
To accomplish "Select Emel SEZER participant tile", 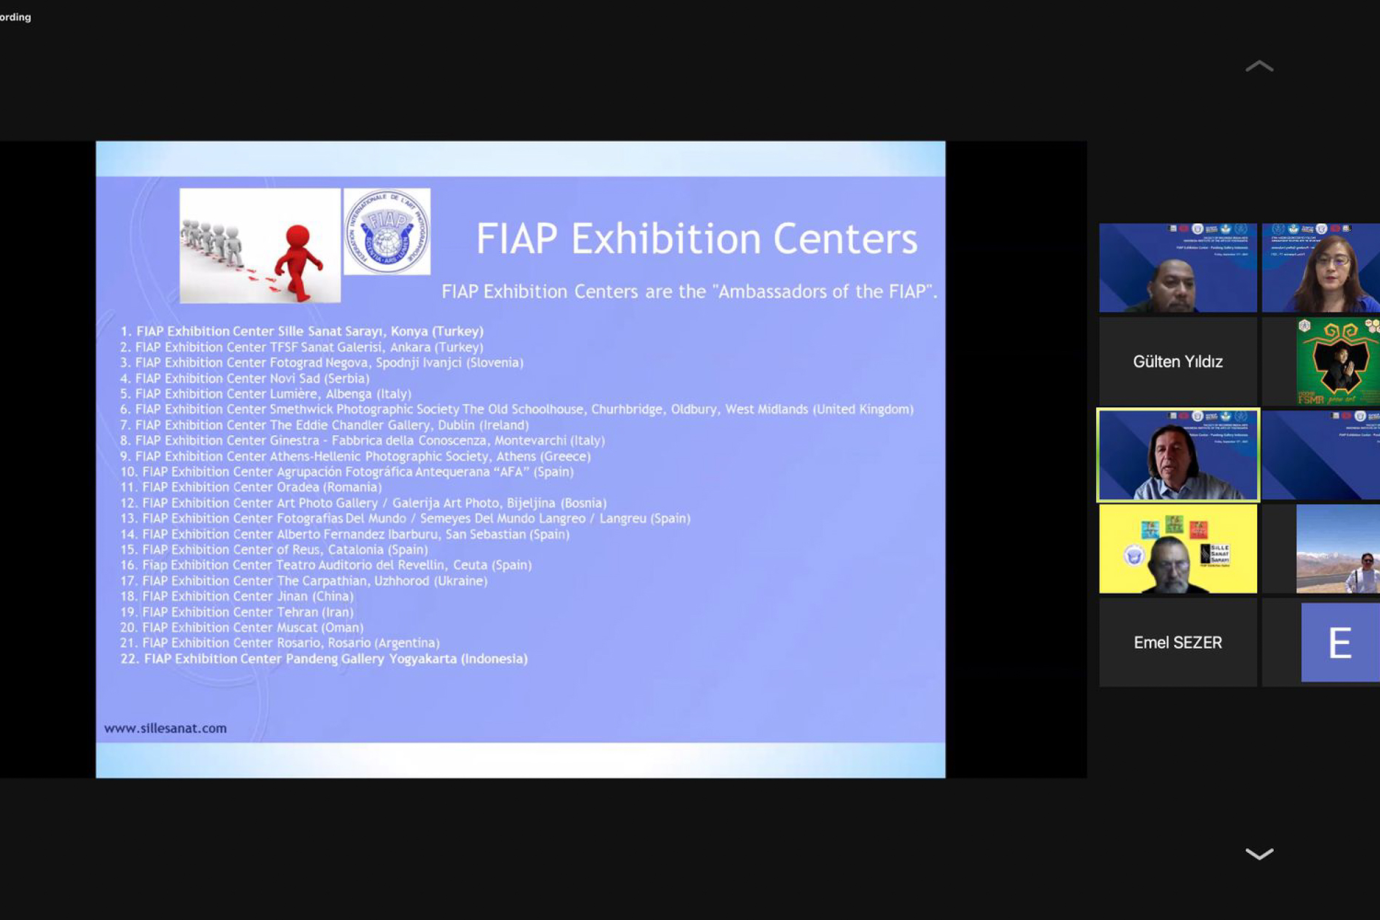I will pyautogui.click(x=1177, y=643).
